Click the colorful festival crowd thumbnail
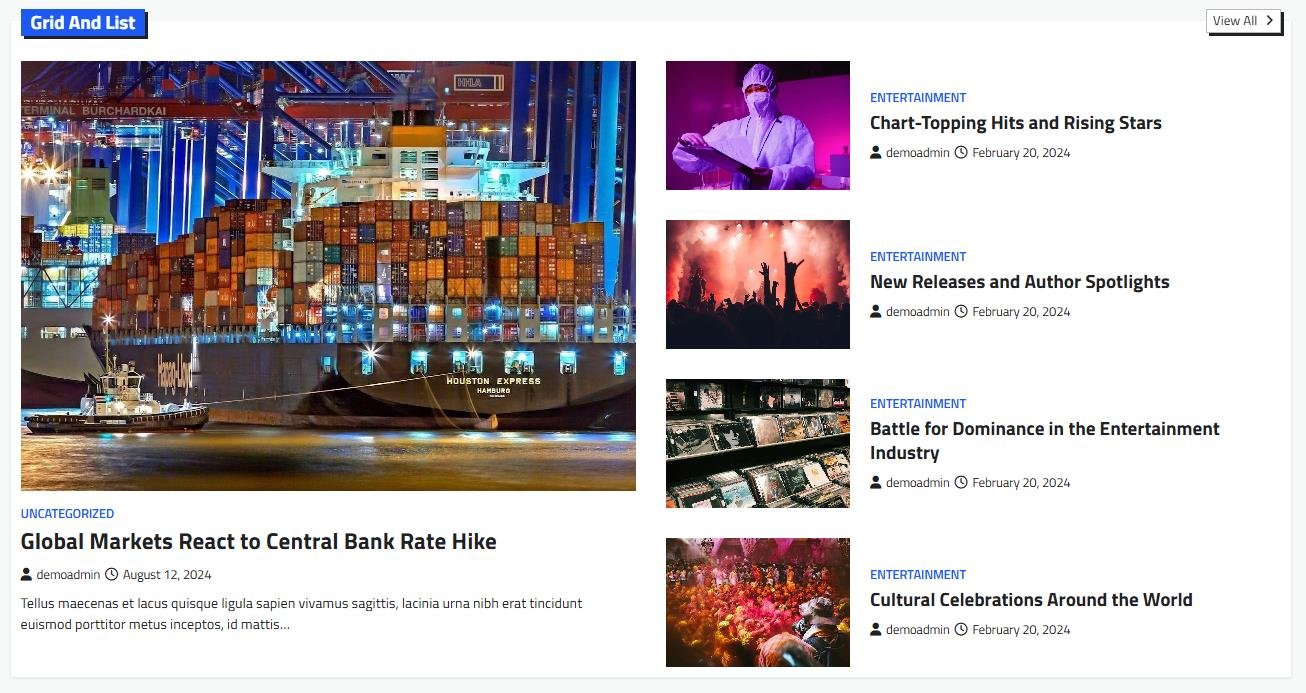Image resolution: width=1306 pixels, height=693 pixels. (758, 602)
